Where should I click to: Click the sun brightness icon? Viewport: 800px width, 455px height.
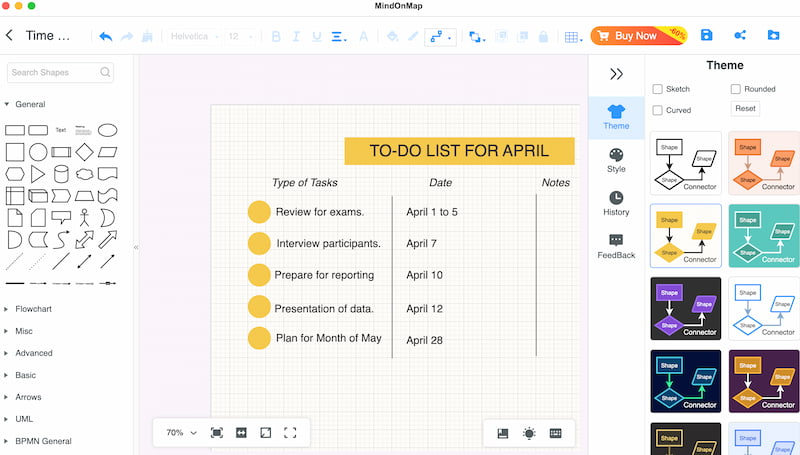pos(529,434)
